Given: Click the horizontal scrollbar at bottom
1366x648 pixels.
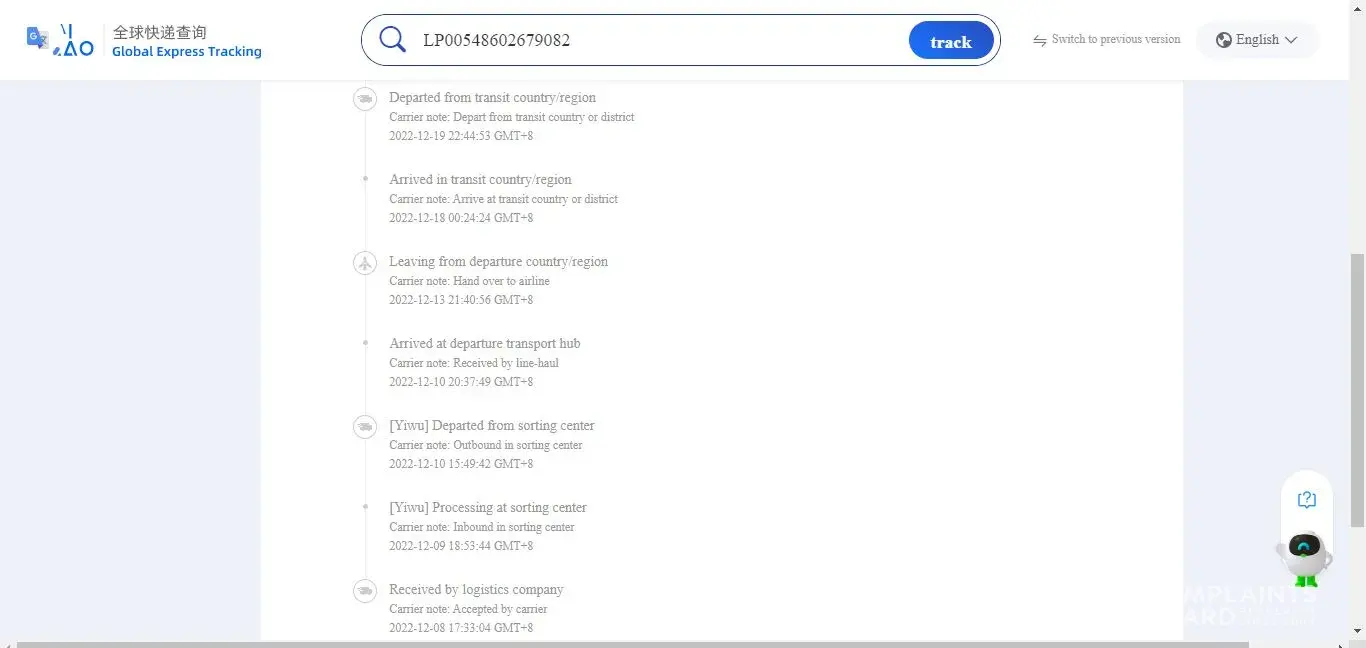Looking at the screenshot, I should pos(632,644).
